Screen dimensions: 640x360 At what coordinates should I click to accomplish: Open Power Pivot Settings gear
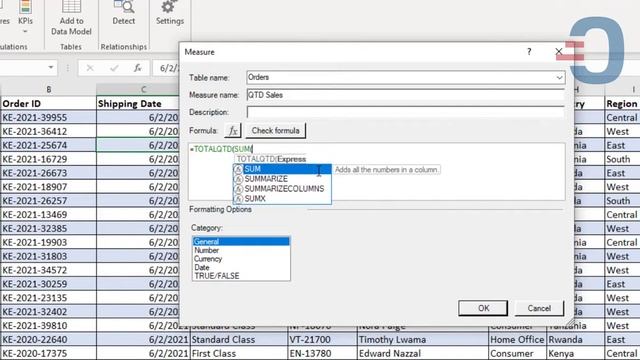click(169, 7)
